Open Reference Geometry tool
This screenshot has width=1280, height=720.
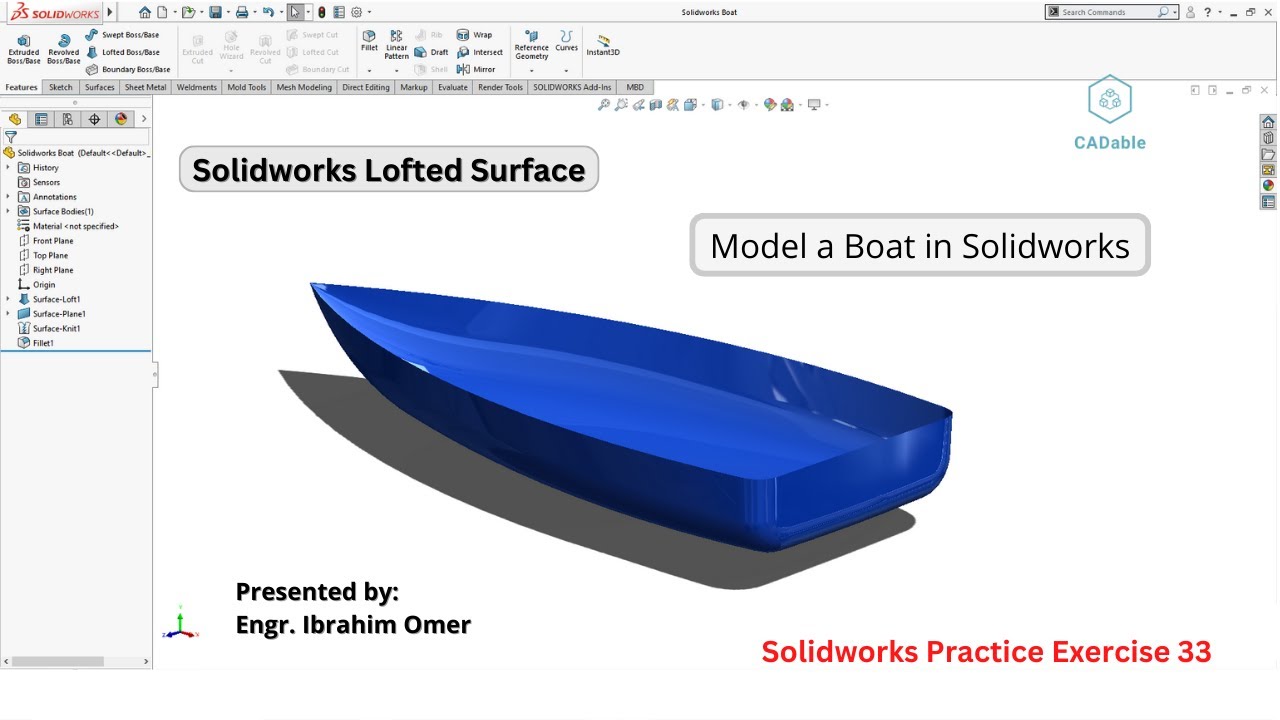pos(531,46)
